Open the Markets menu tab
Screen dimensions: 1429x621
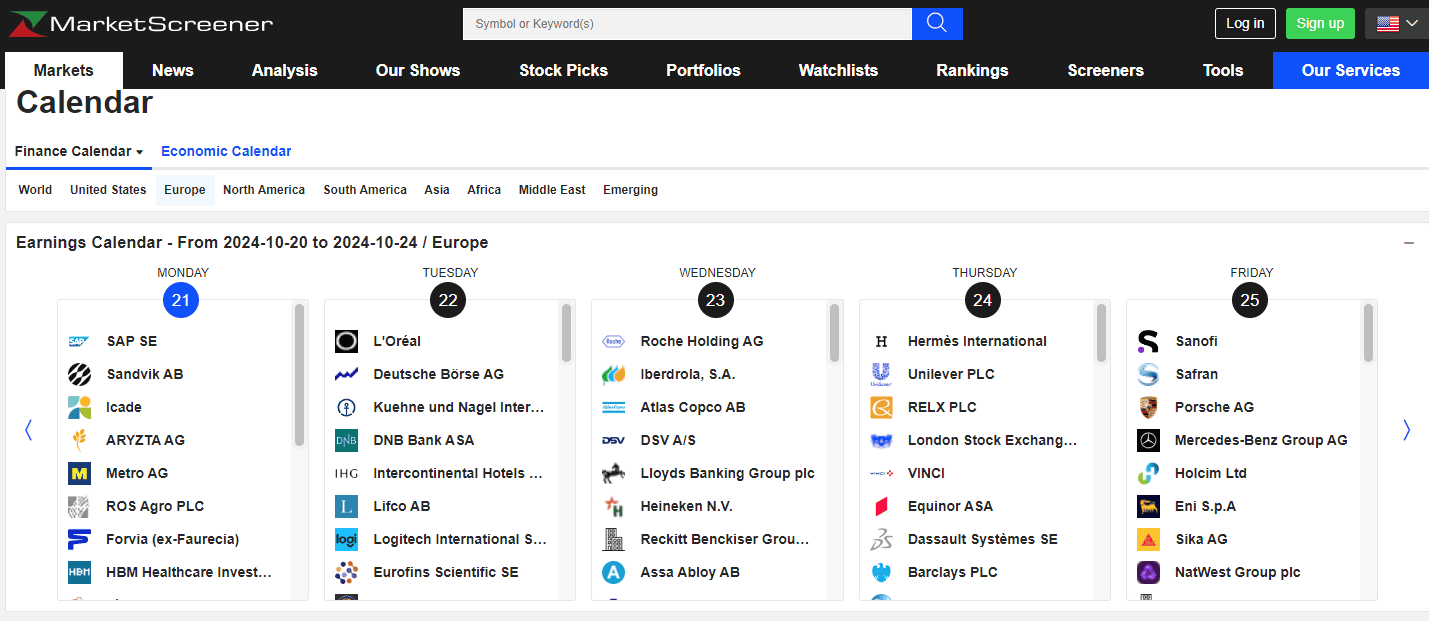tap(64, 70)
